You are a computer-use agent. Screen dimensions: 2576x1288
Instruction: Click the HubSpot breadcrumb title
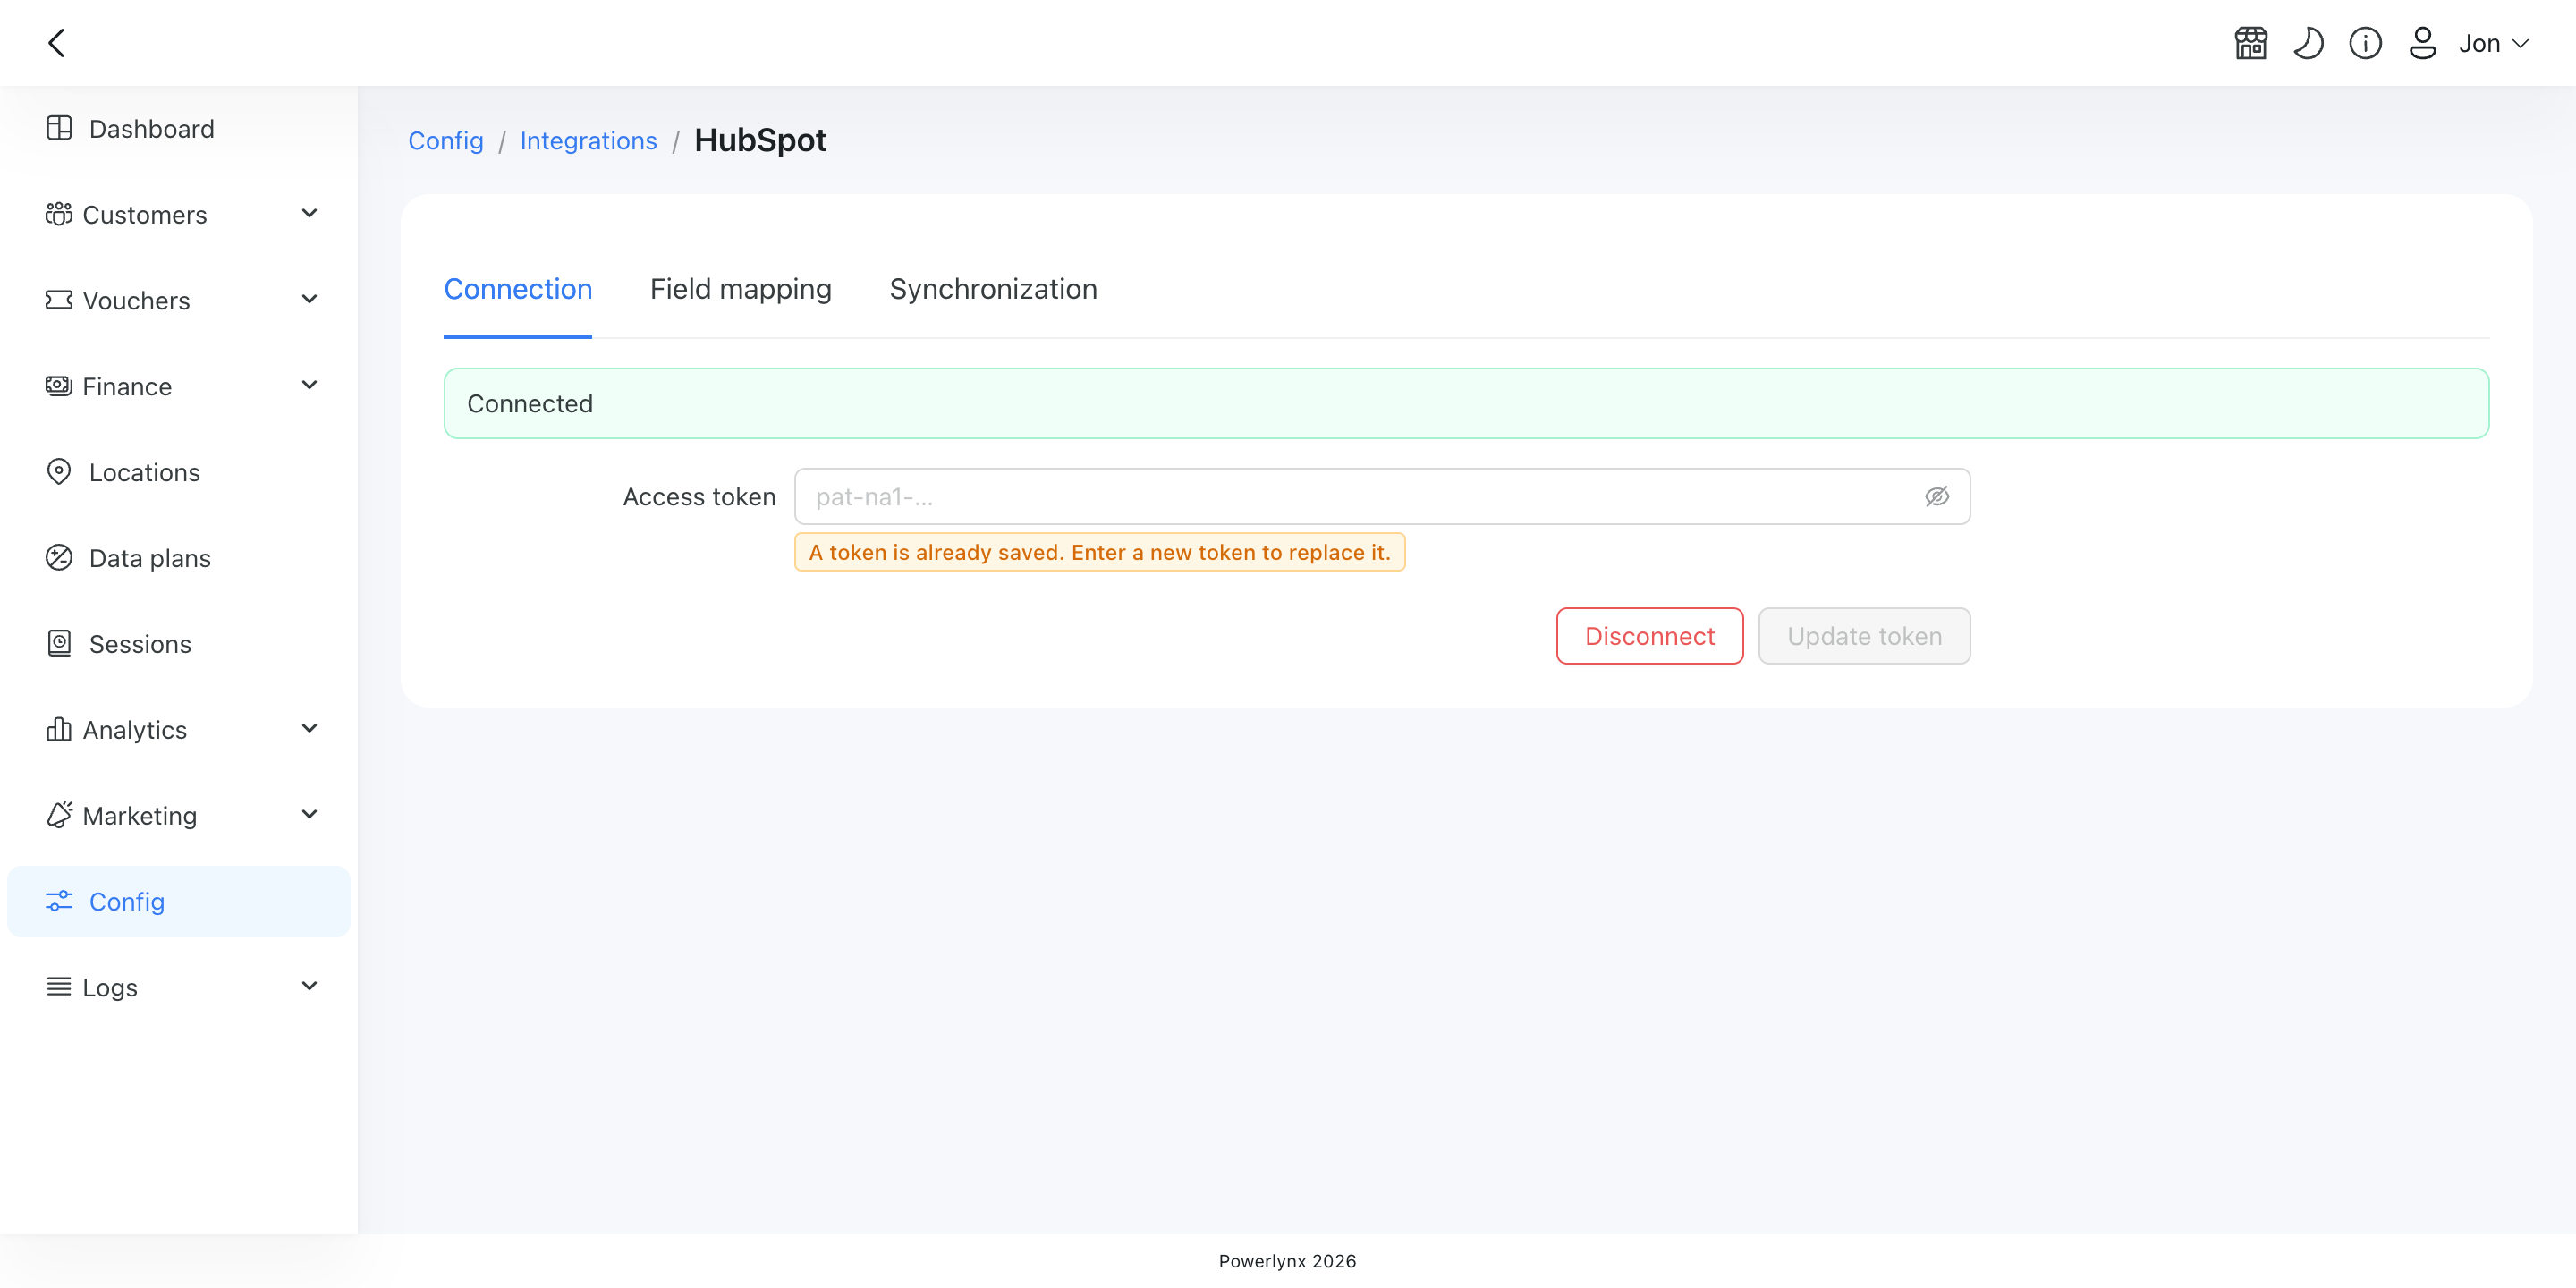tap(760, 140)
